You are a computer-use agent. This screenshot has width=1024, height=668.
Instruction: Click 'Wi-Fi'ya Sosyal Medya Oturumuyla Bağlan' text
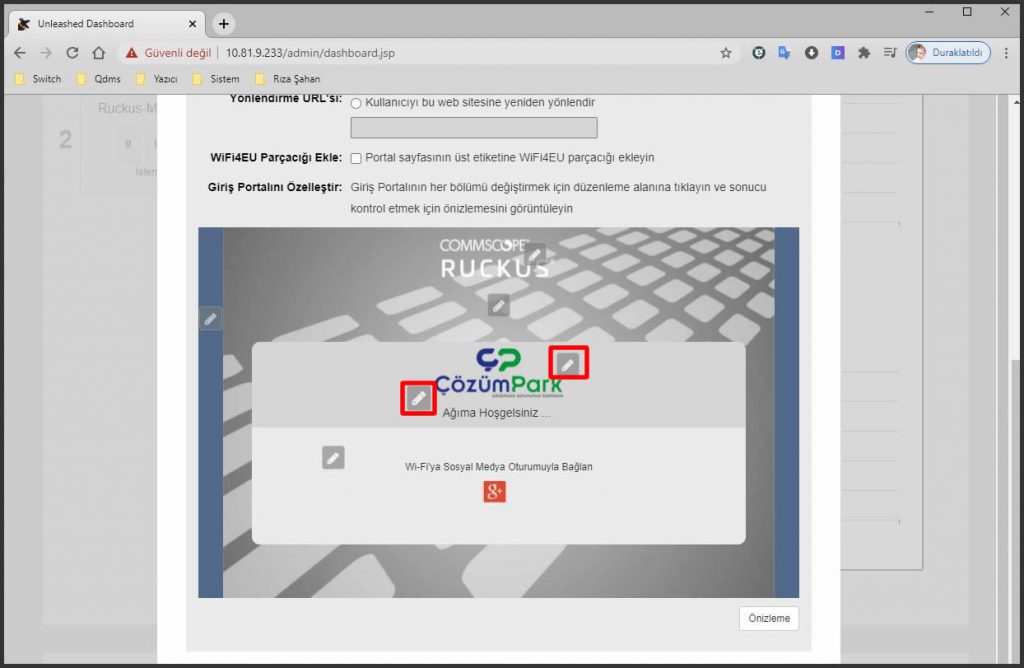click(498, 467)
